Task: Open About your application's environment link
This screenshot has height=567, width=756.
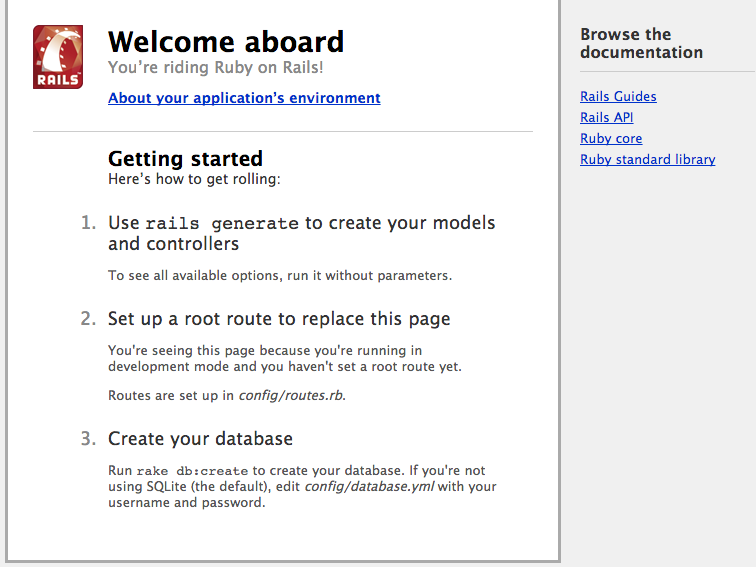Action: click(244, 98)
